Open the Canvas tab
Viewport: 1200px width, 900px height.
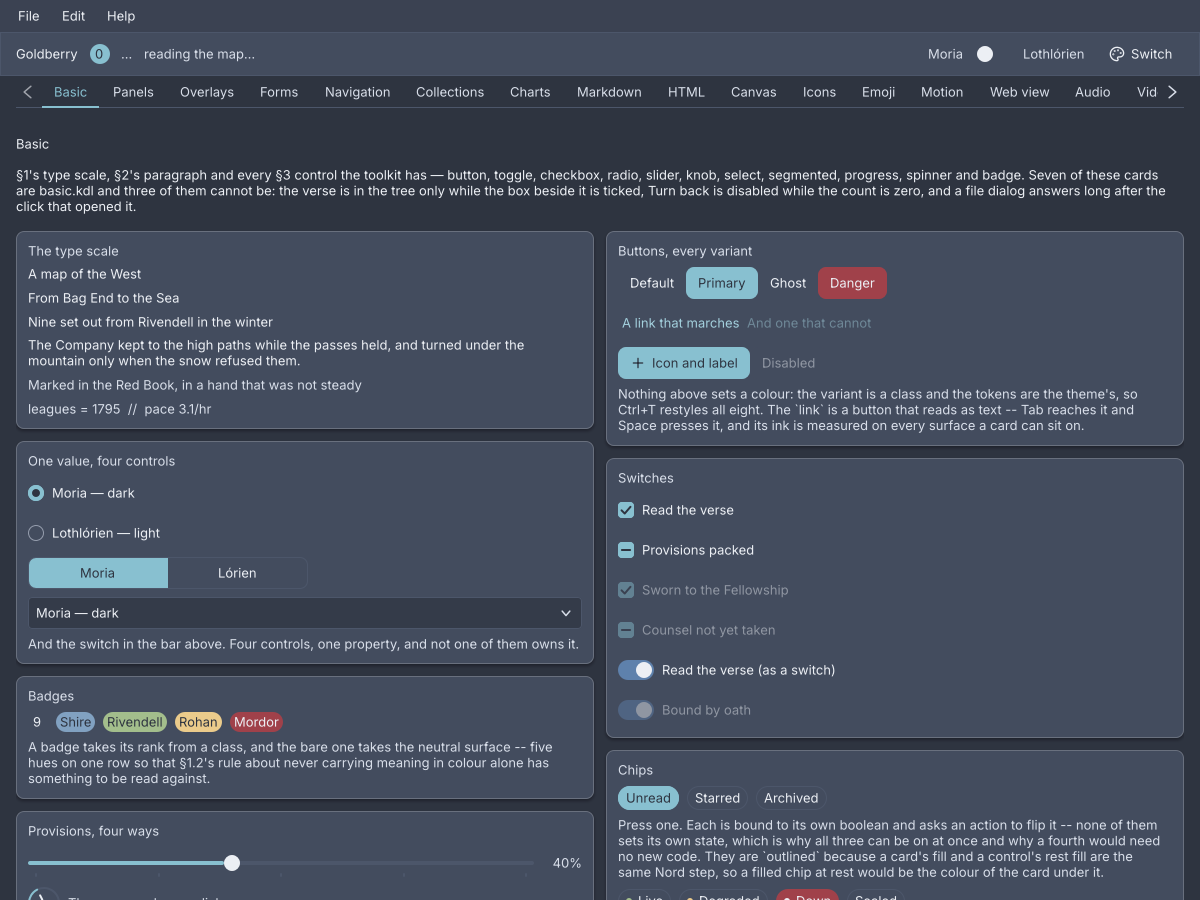click(754, 92)
